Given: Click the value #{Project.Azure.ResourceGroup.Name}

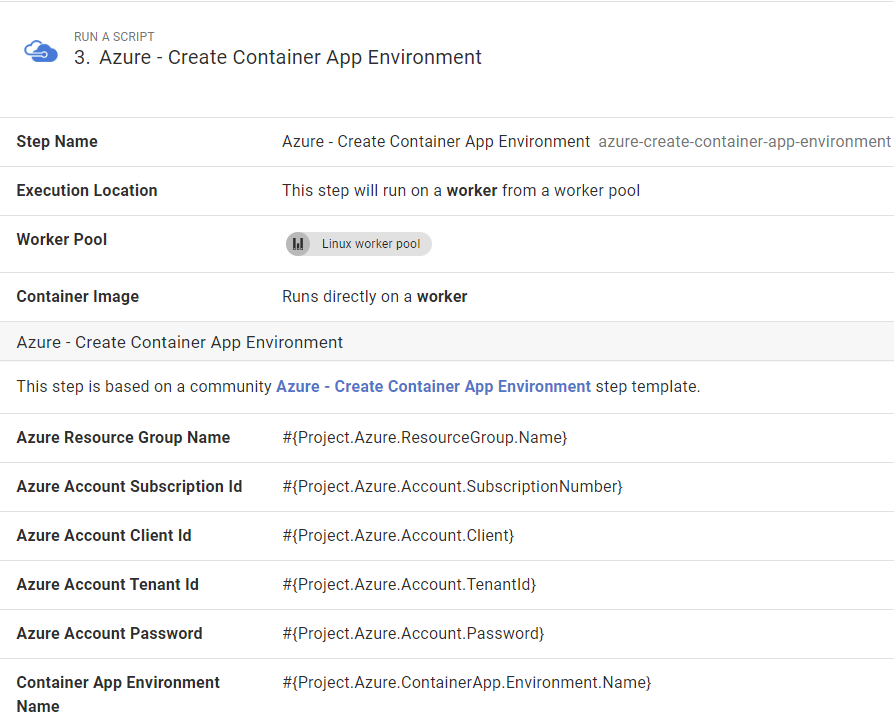Looking at the screenshot, I should [x=425, y=437].
